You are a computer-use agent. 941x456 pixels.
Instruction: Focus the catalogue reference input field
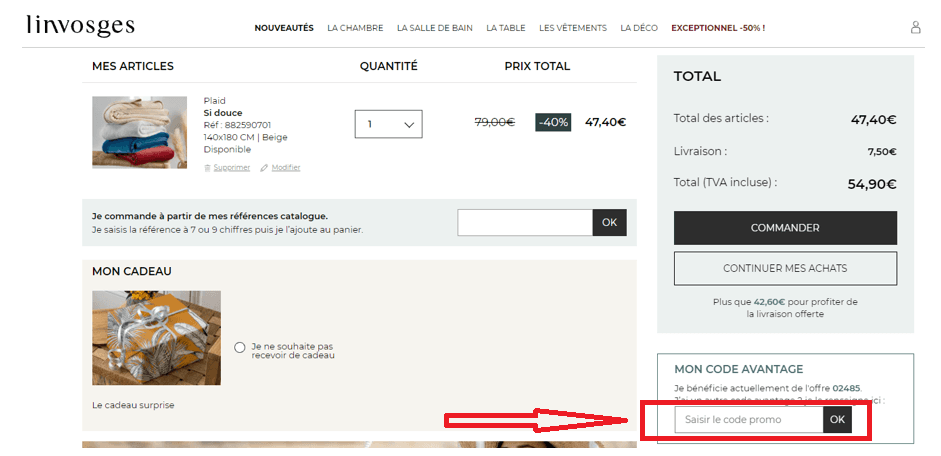click(525, 223)
